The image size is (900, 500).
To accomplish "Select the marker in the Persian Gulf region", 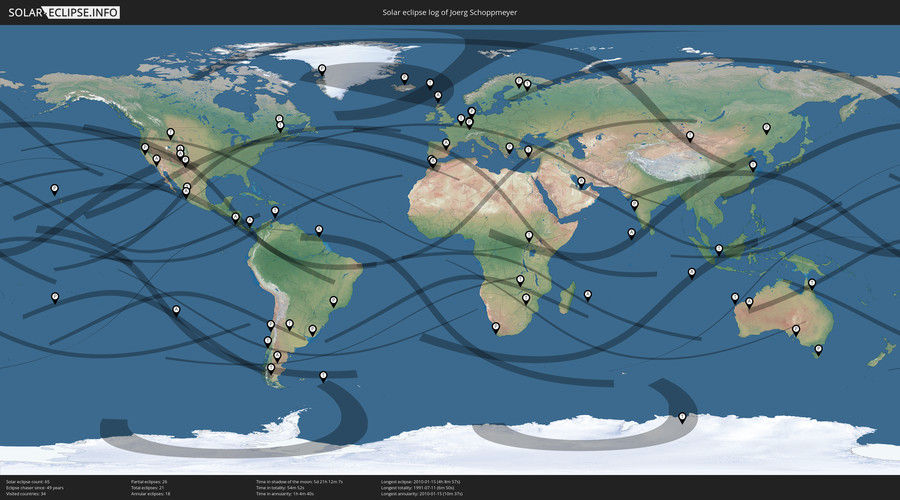I will point(581,182).
